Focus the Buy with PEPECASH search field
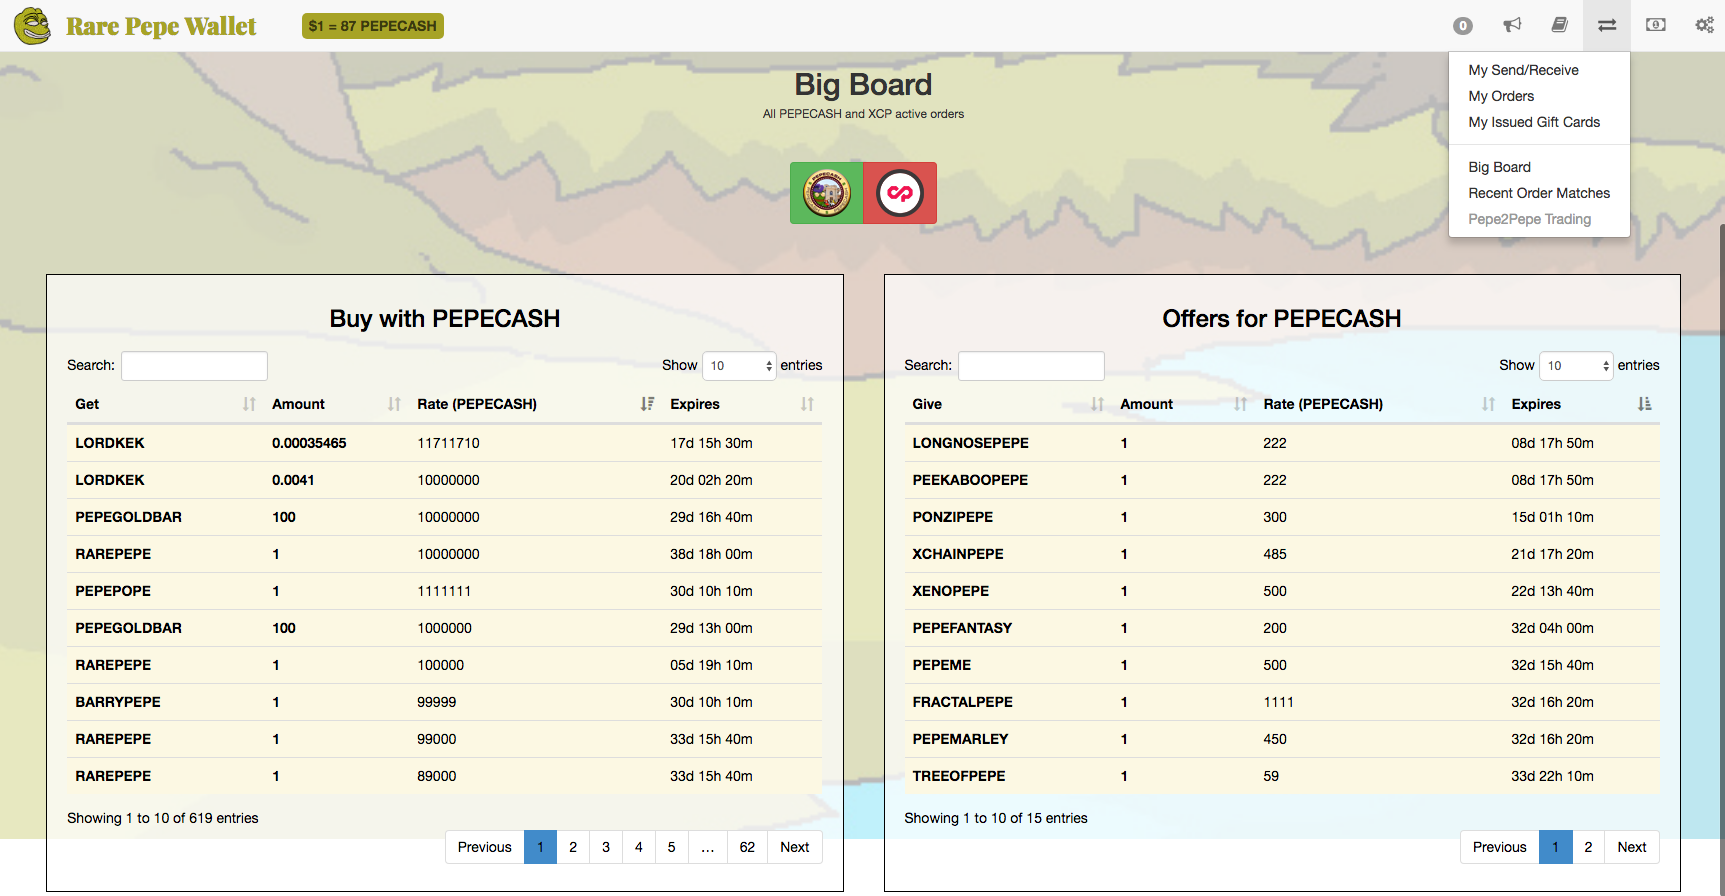 pyautogui.click(x=194, y=366)
